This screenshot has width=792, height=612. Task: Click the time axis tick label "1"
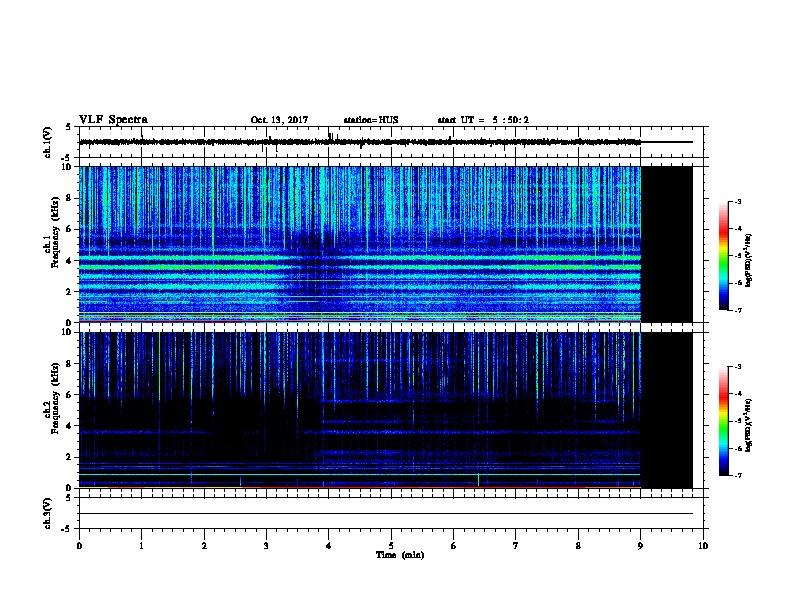point(141,546)
